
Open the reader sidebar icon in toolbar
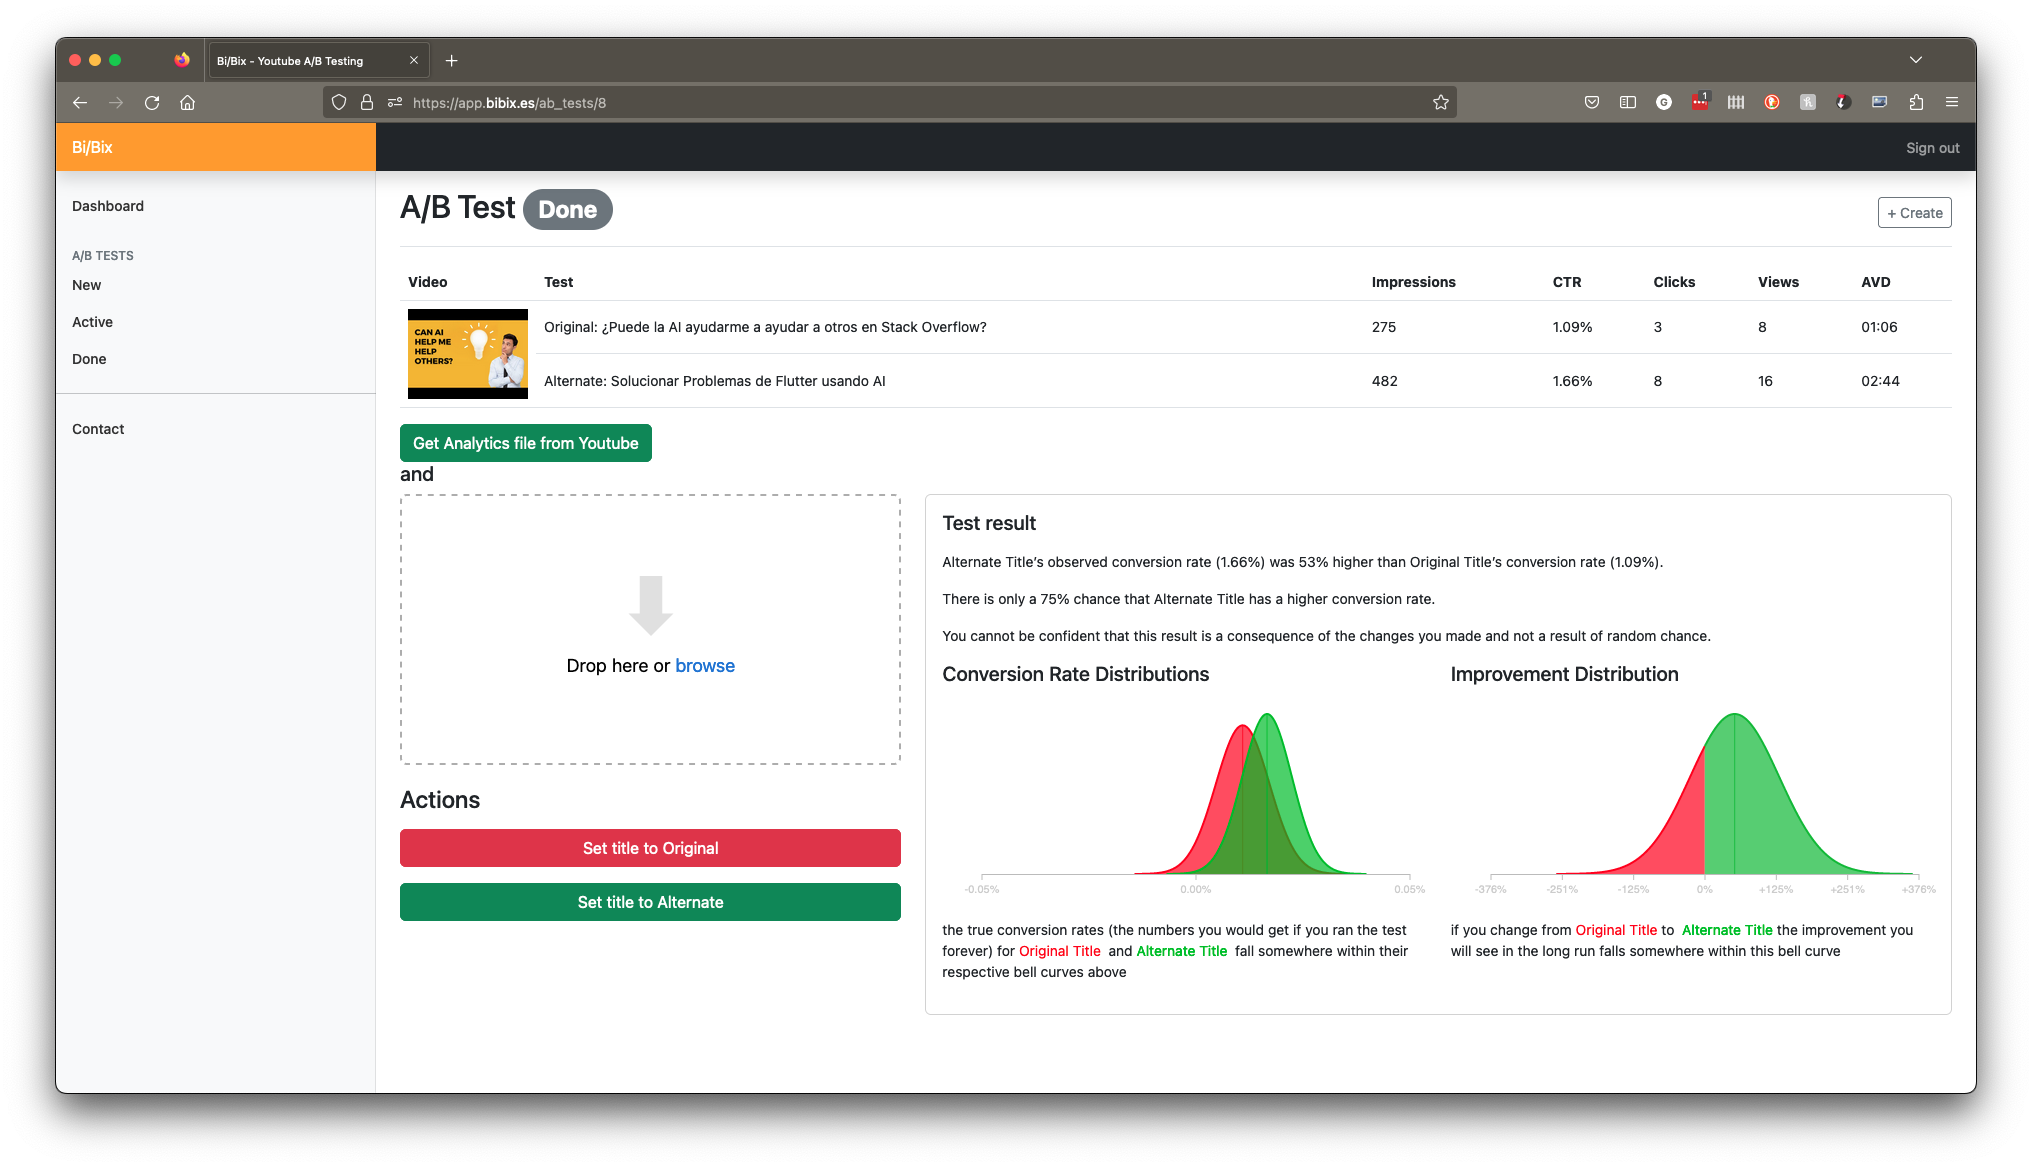point(1628,102)
